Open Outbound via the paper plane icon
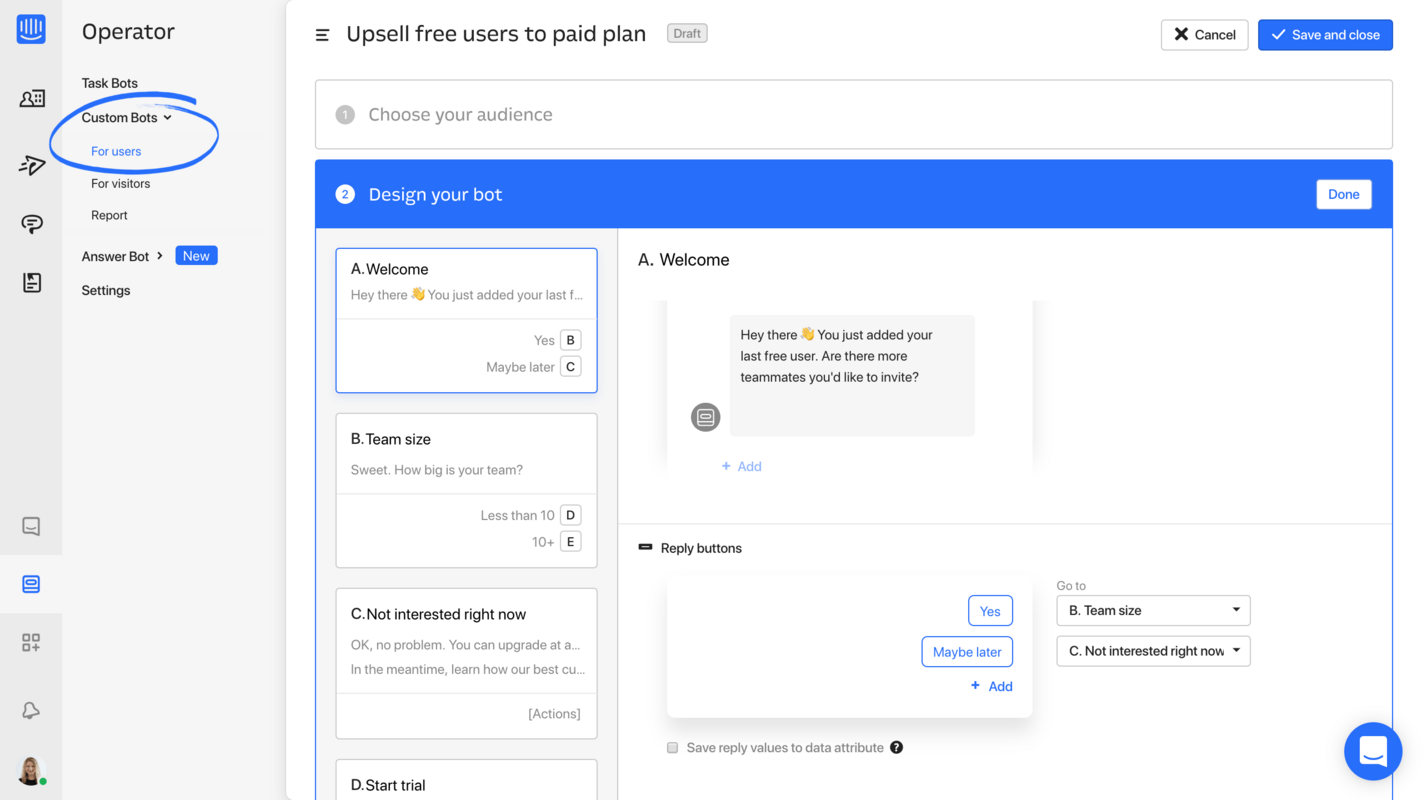This screenshot has width=1422, height=800. pos(31,164)
